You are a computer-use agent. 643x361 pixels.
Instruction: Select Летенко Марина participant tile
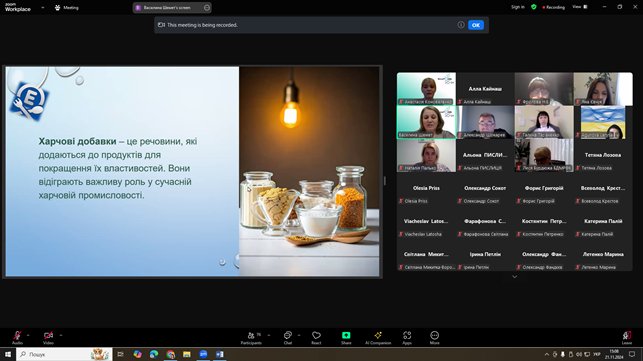point(603,254)
